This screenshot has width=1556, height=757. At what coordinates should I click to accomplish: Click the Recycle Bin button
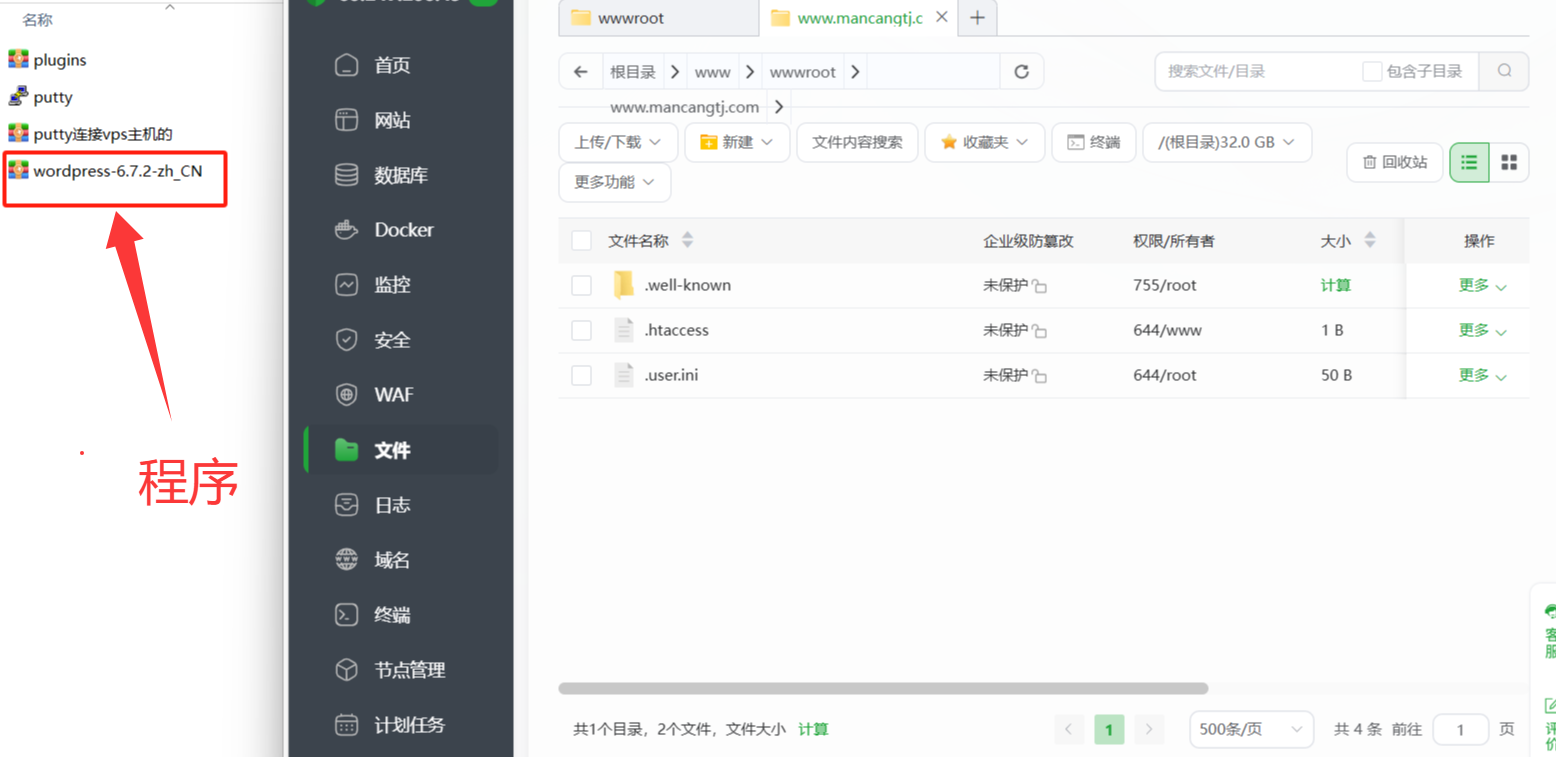(1394, 162)
